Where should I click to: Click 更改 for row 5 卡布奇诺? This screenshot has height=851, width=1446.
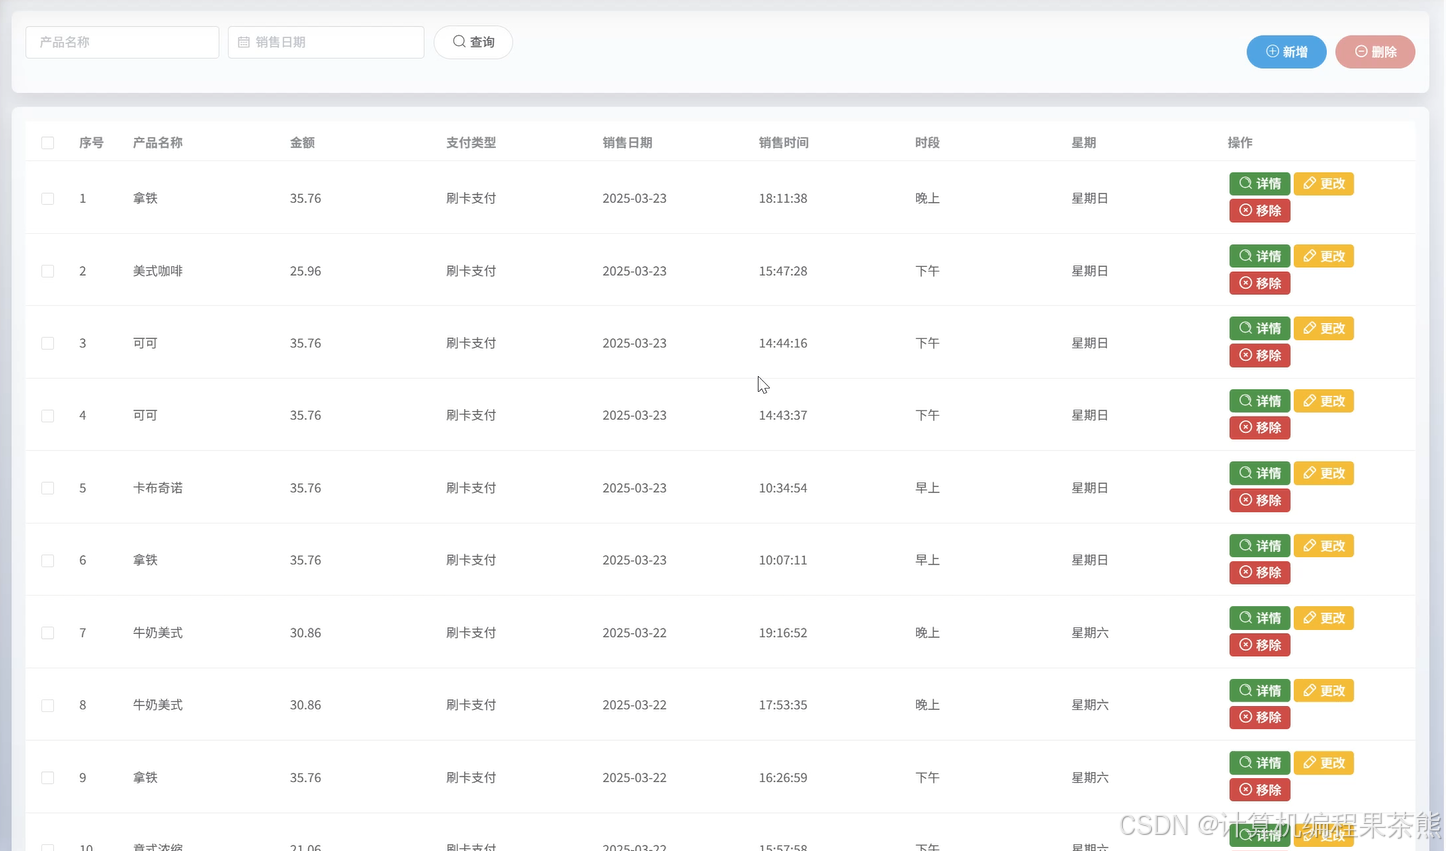tap(1323, 473)
